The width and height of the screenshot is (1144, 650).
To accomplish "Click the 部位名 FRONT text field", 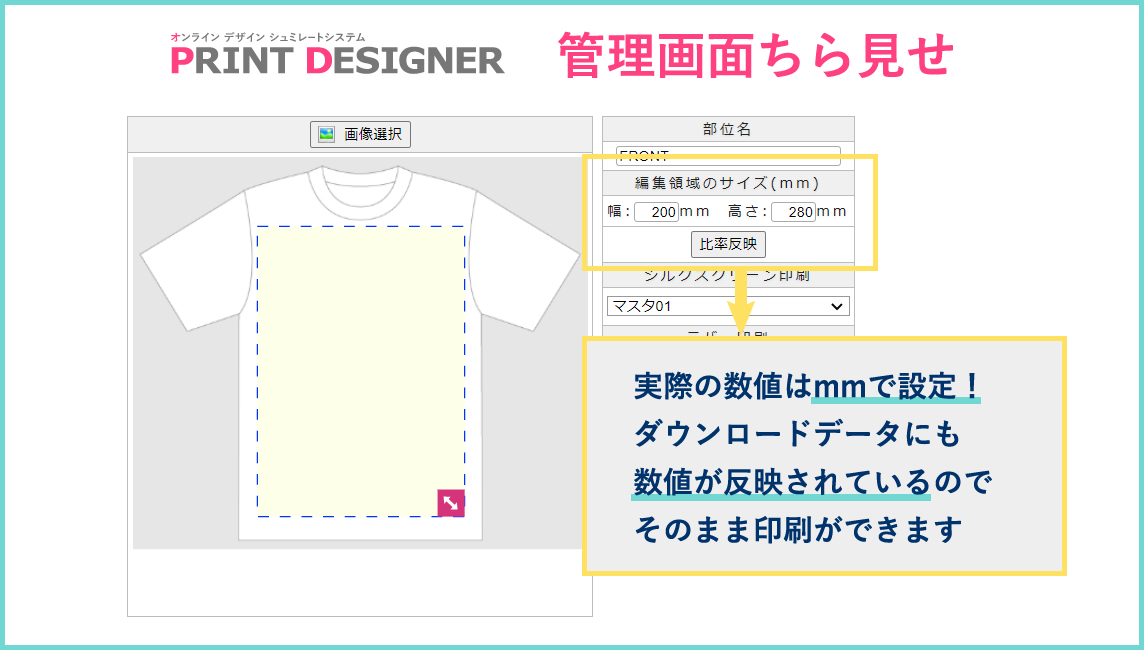I will coord(728,155).
